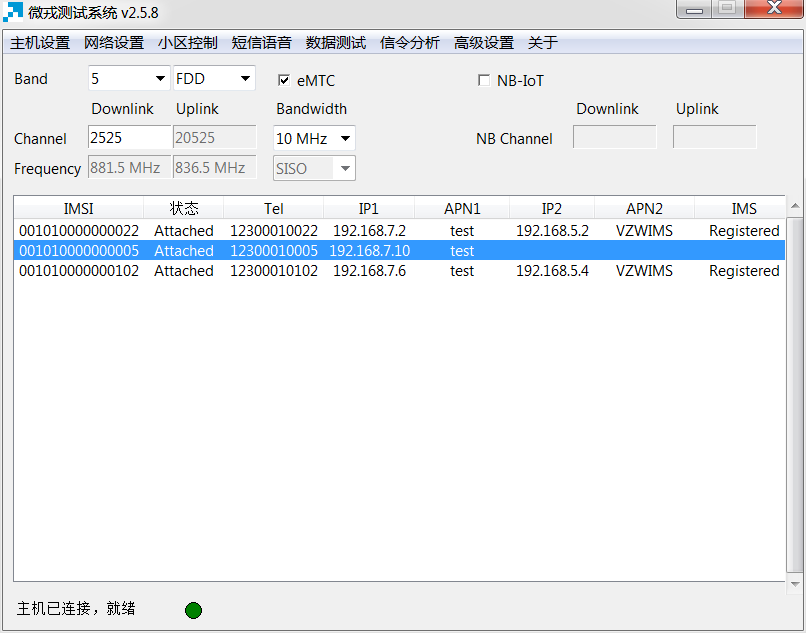Screen dimensions: 806x633
Task: Open the 主机设置 menu
Action: tap(40, 43)
